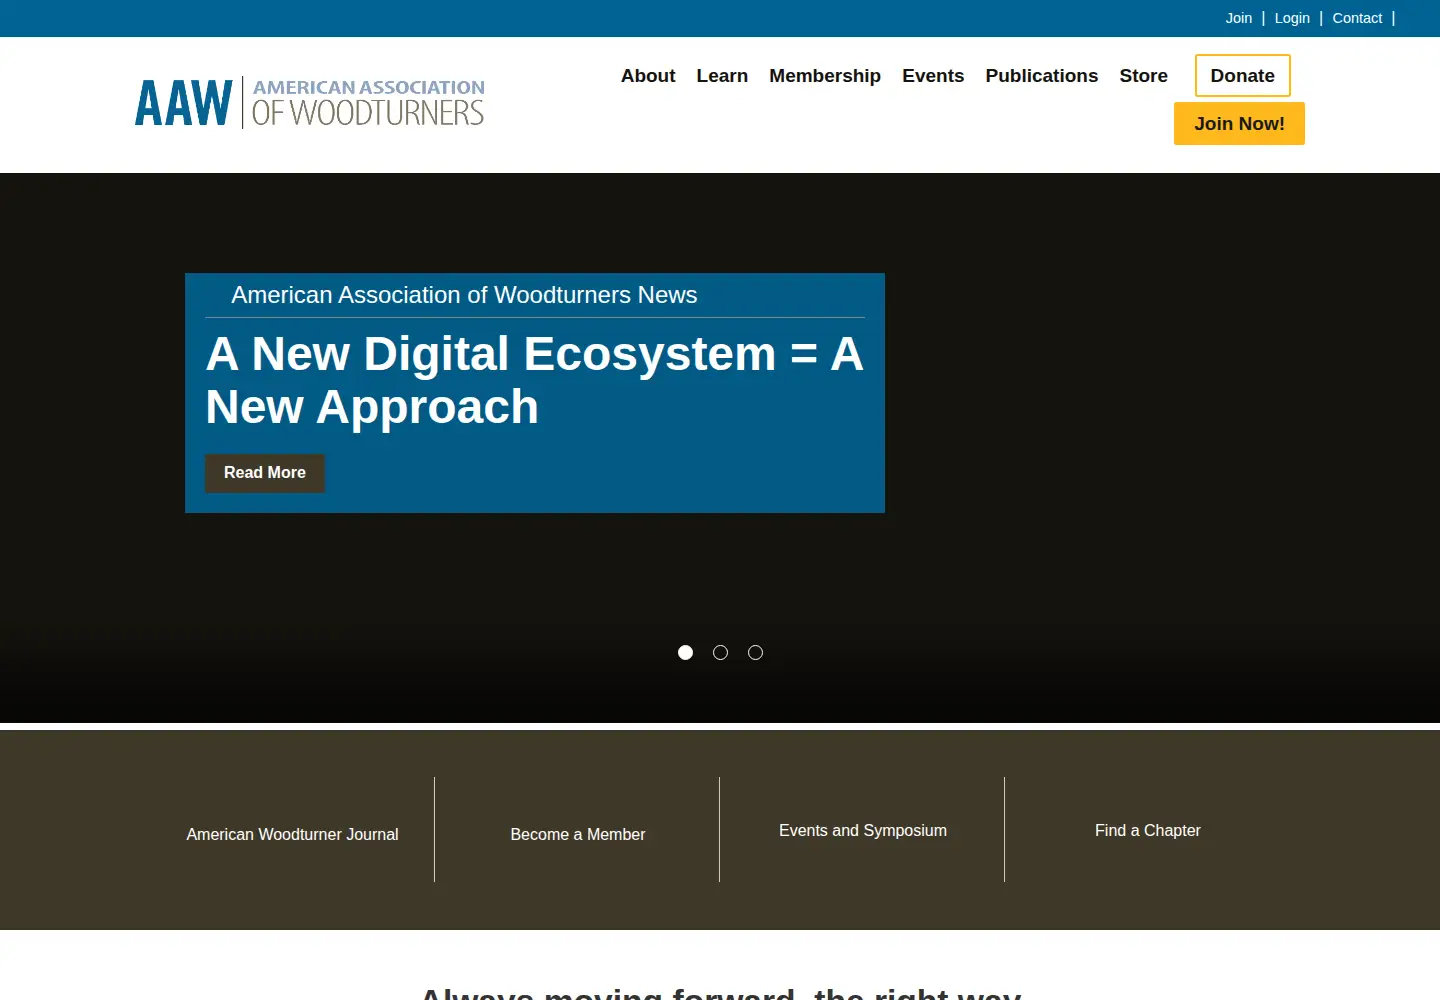Open the 'A New Digital Ecosystem' headline

click(x=535, y=380)
